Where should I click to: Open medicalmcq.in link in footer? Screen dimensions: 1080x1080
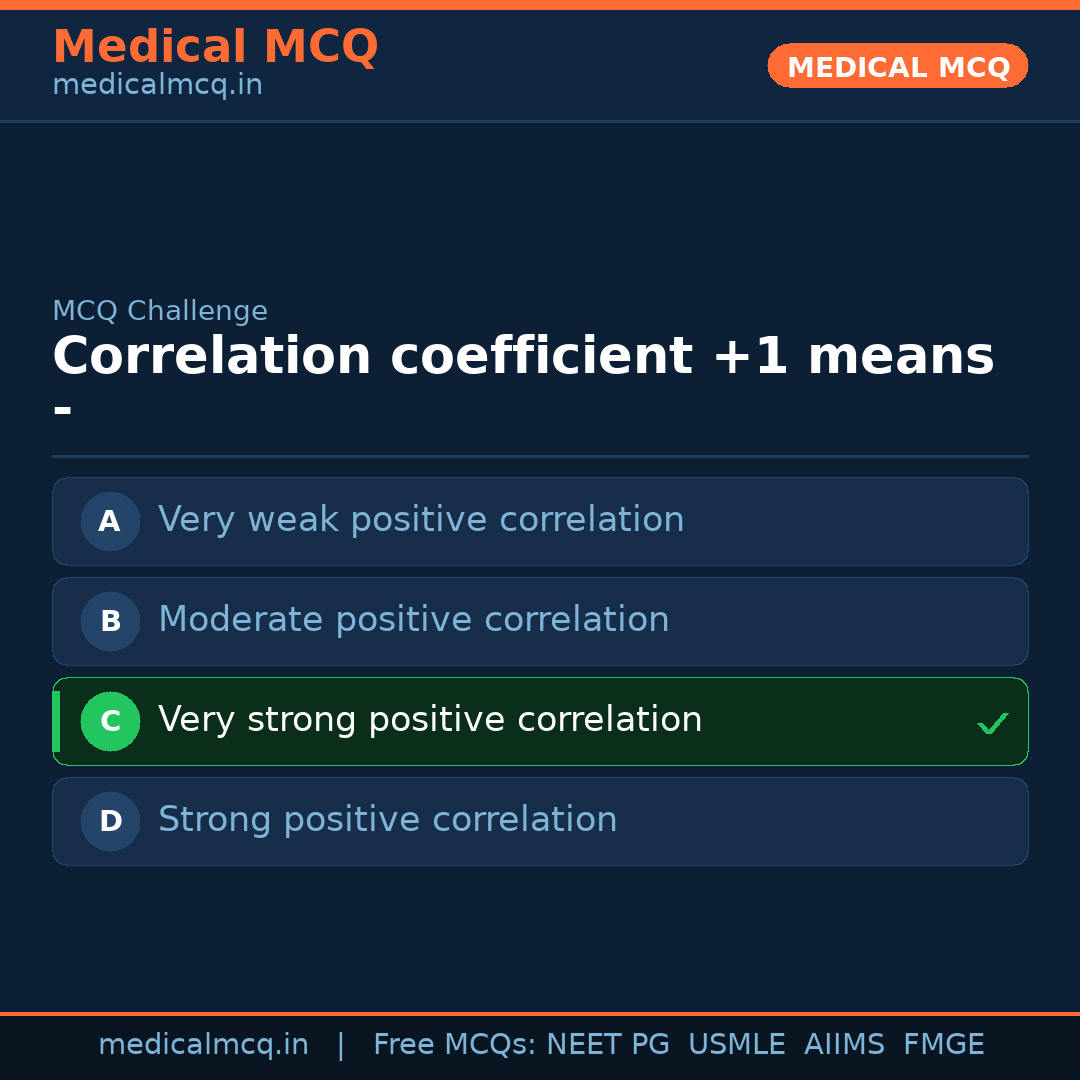[x=203, y=1045]
